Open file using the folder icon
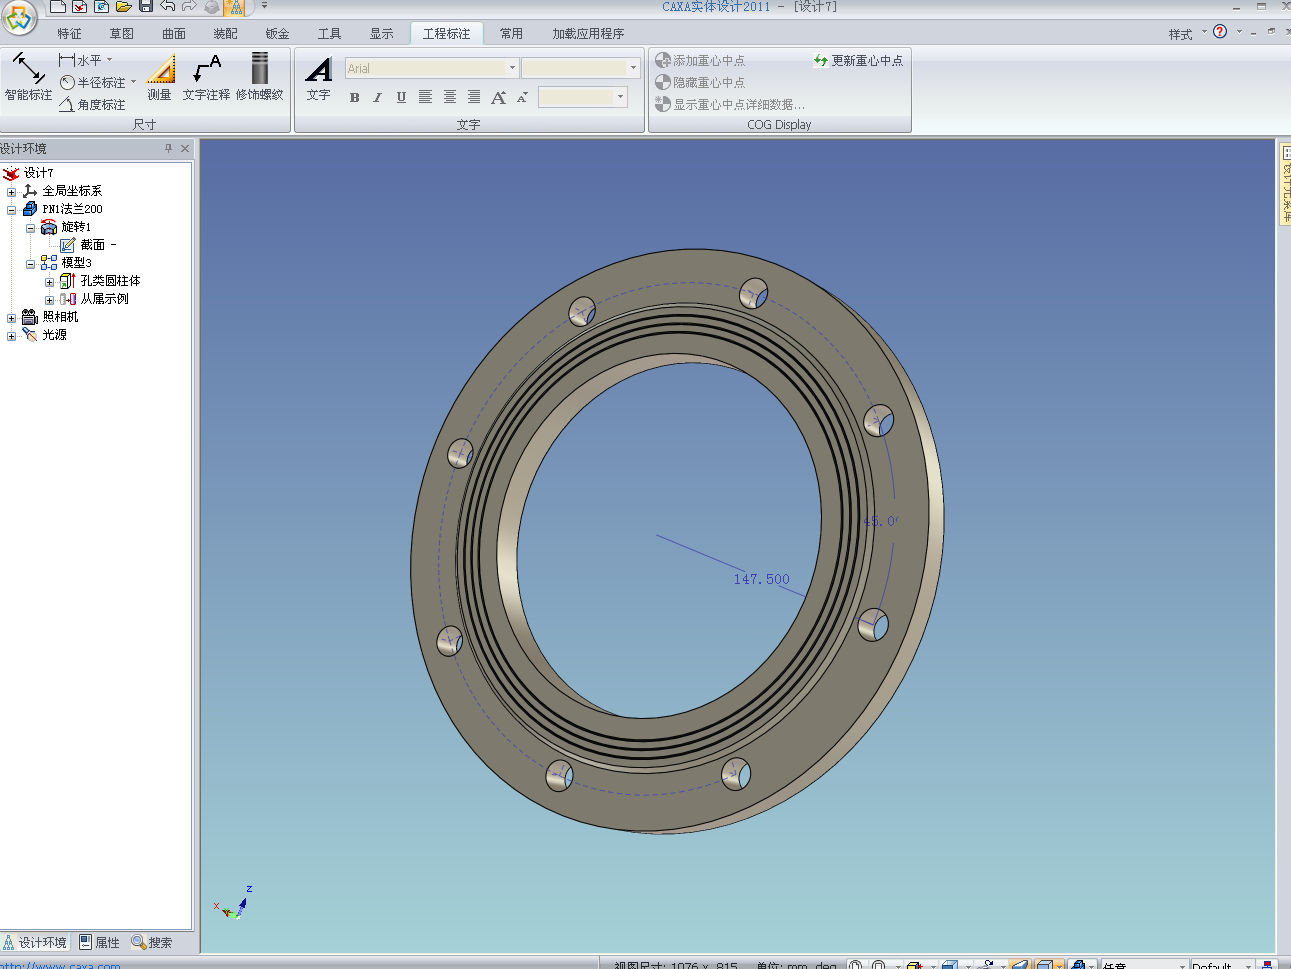 (x=123, y=7)
